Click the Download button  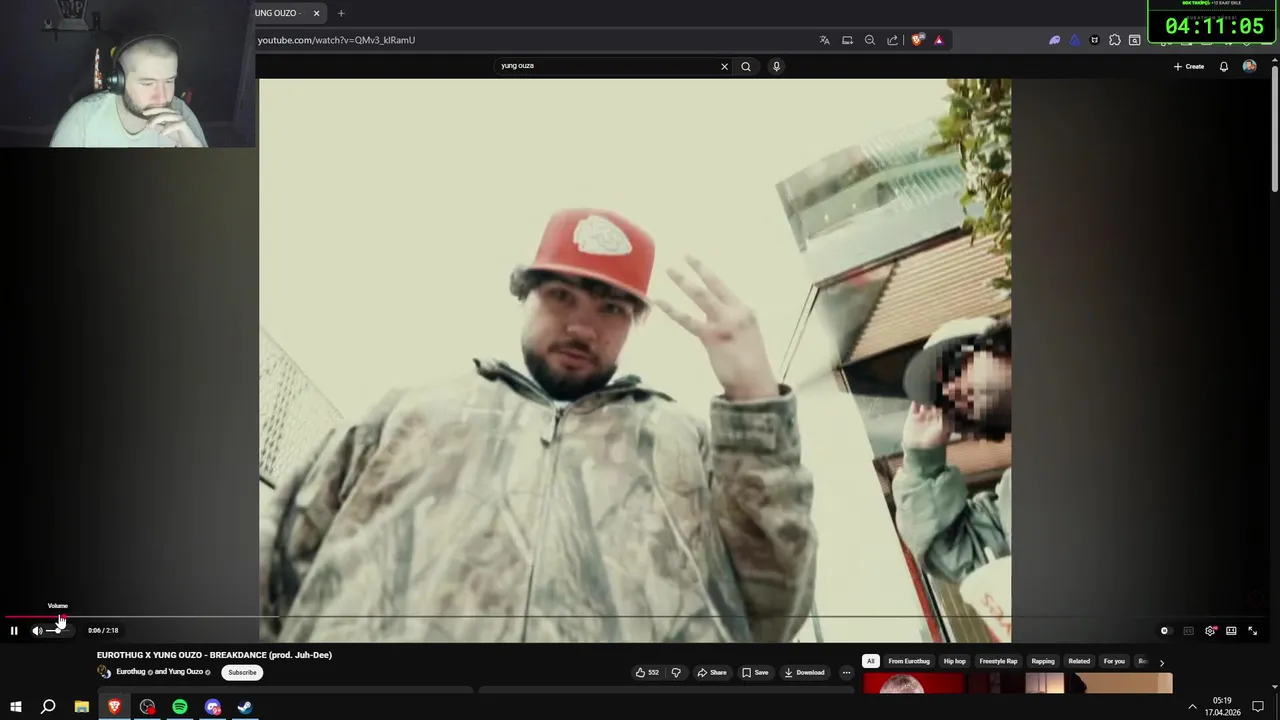pos(804,672)
